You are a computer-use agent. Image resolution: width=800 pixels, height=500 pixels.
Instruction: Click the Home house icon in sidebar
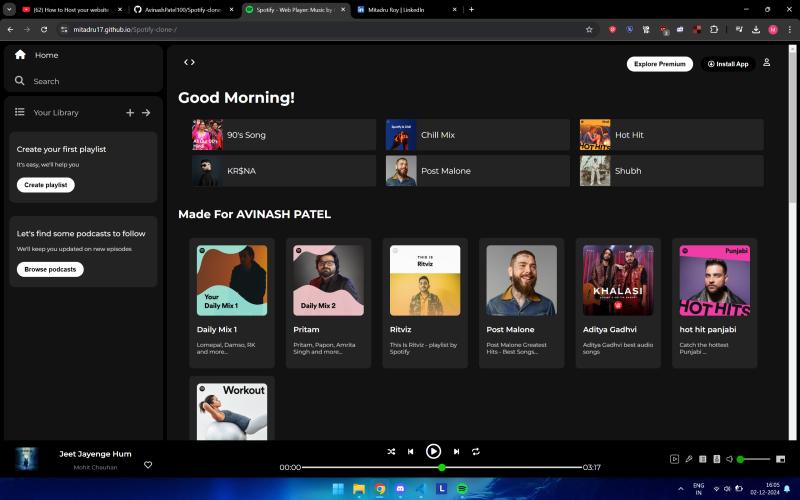(x=20, y=55)
